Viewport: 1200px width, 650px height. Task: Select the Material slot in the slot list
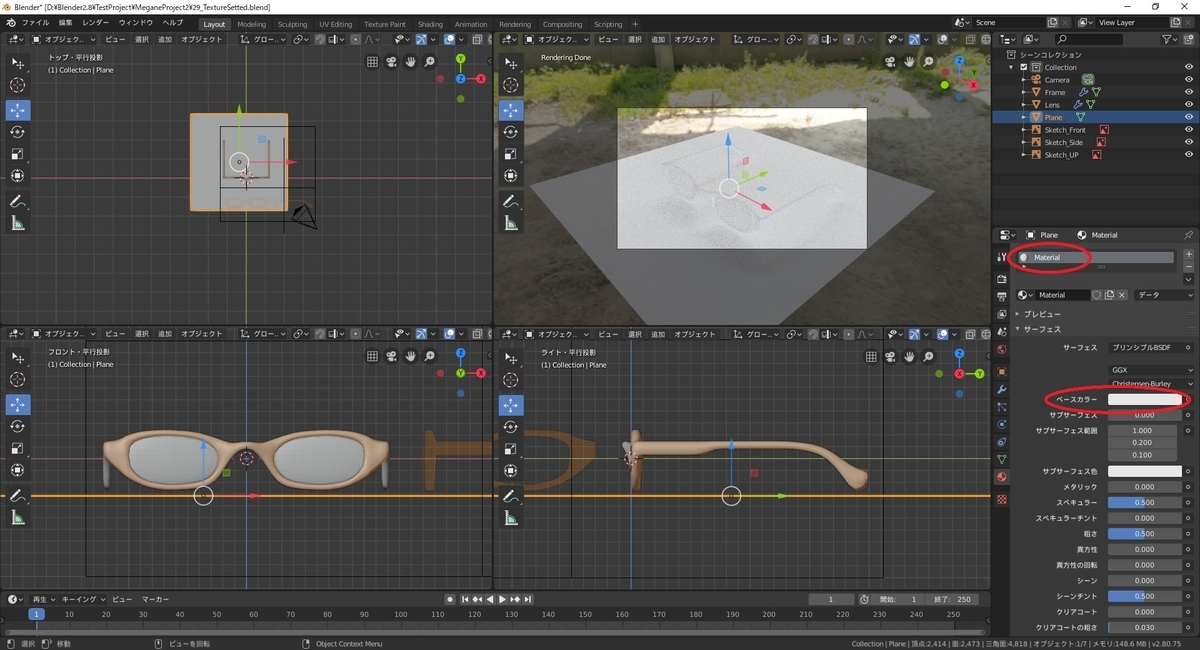pyautogui.click(x=1094, y=258)
